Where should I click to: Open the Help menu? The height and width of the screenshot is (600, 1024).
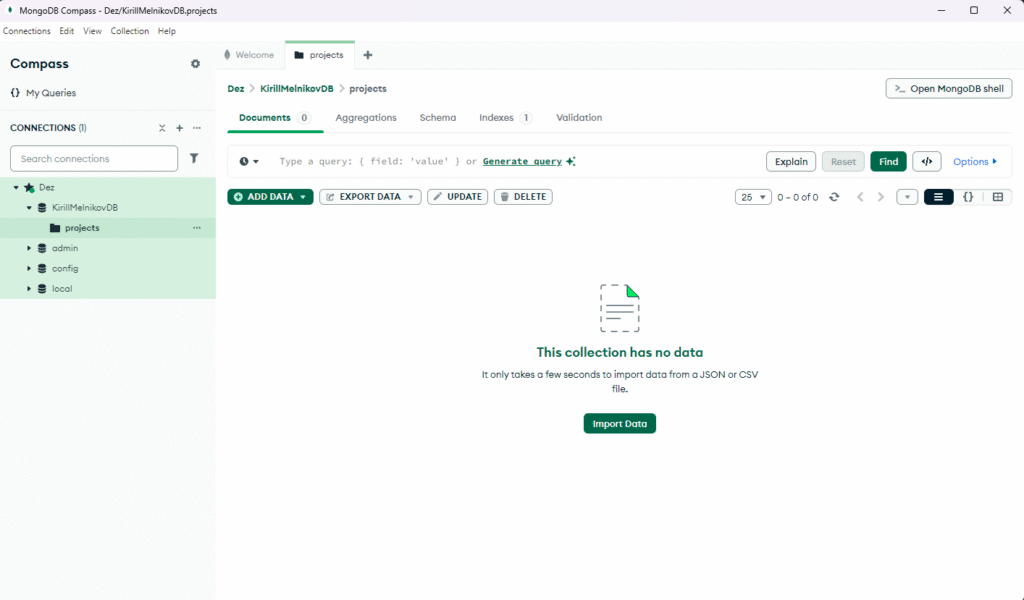[x=167, y=31]
